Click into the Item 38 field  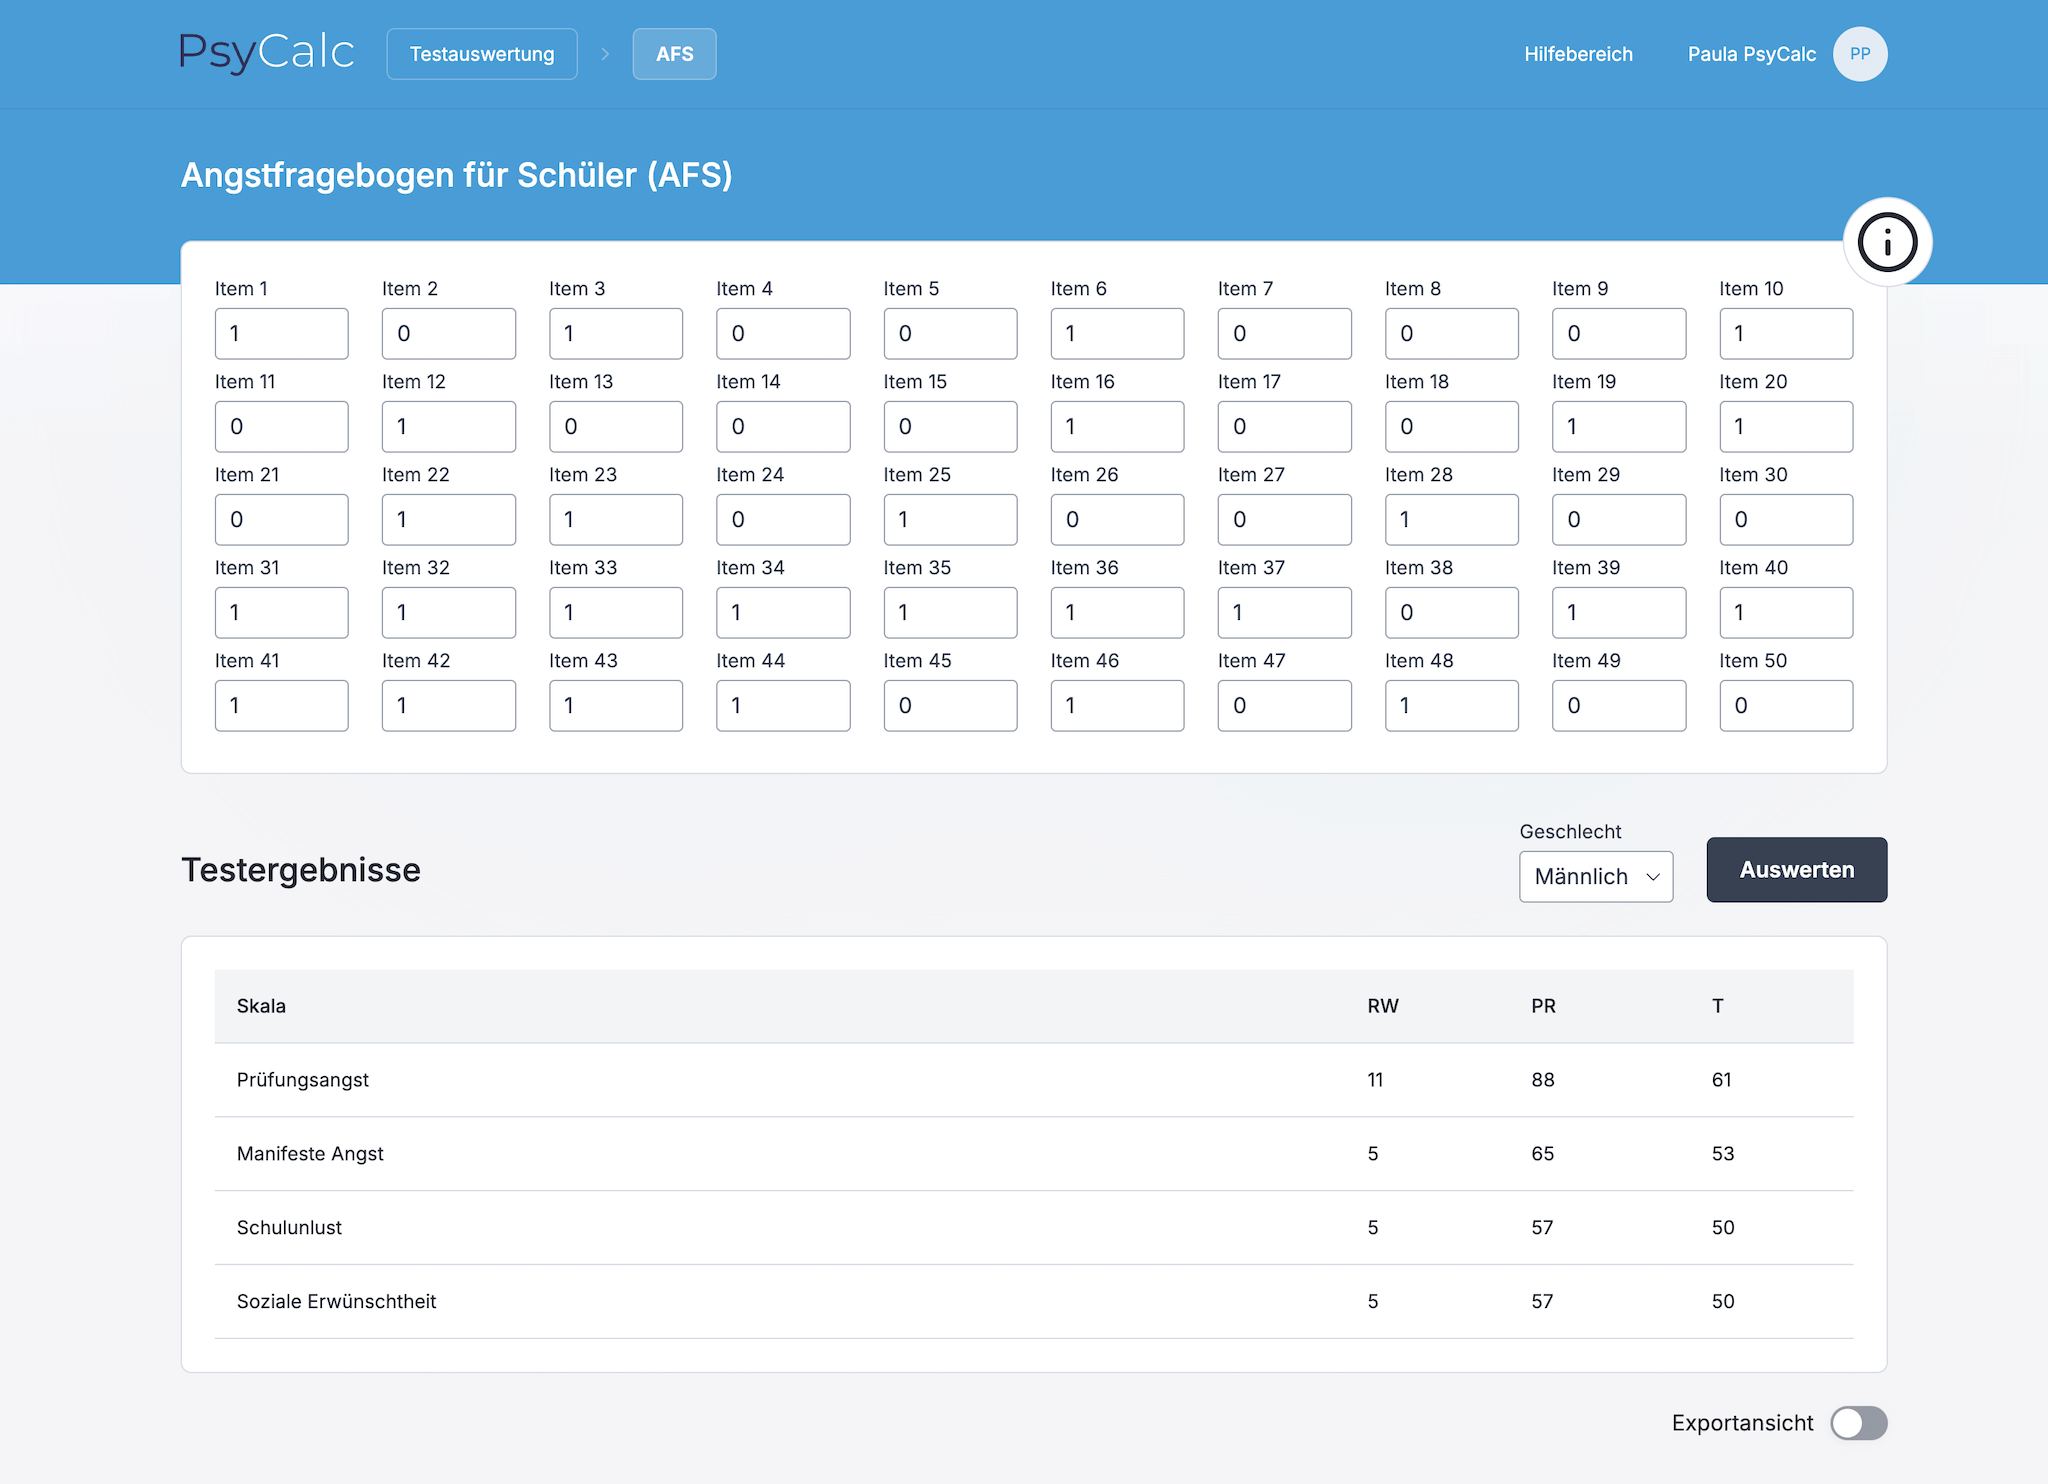click(1451, 613)
